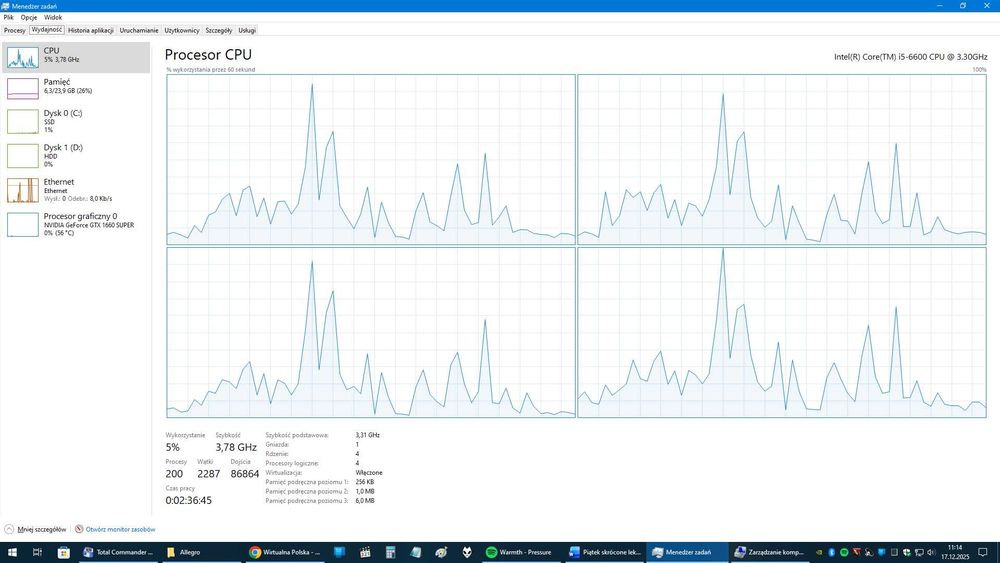Switch to the Historia aplikacji tab

(91, 30)
